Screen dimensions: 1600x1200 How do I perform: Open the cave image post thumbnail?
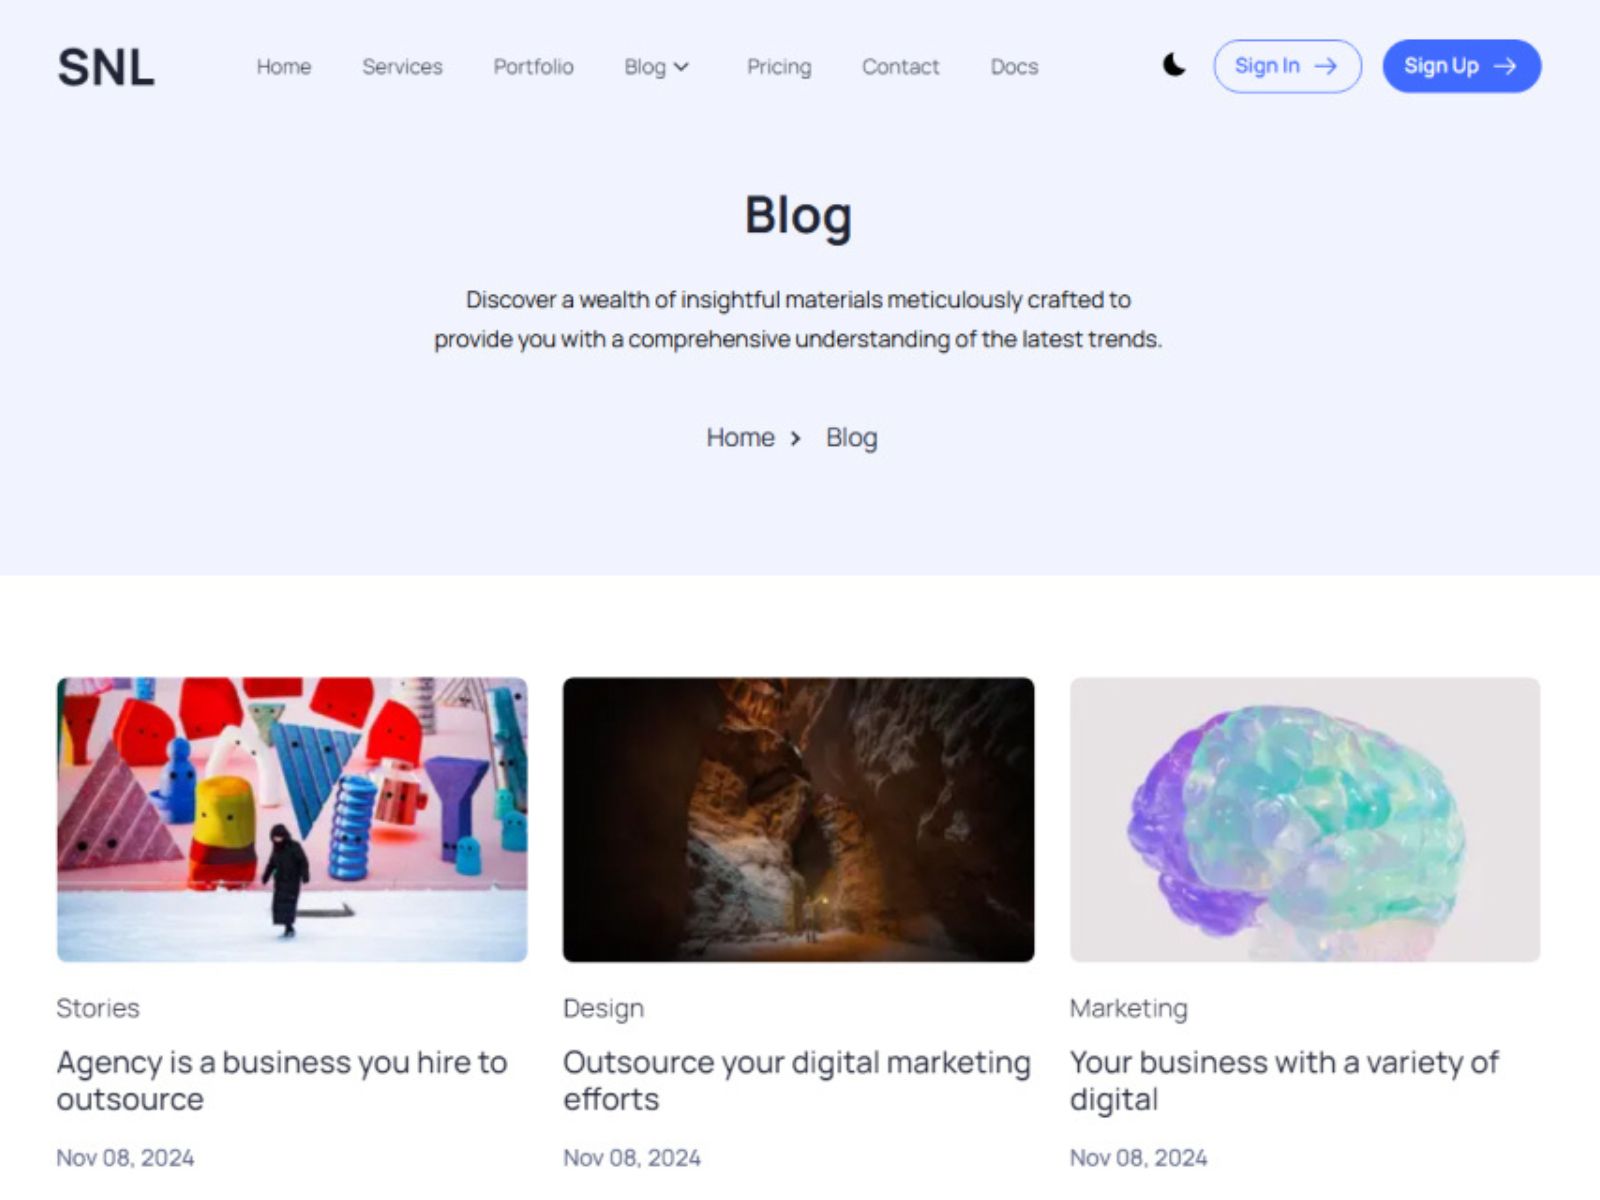[798, 820]
